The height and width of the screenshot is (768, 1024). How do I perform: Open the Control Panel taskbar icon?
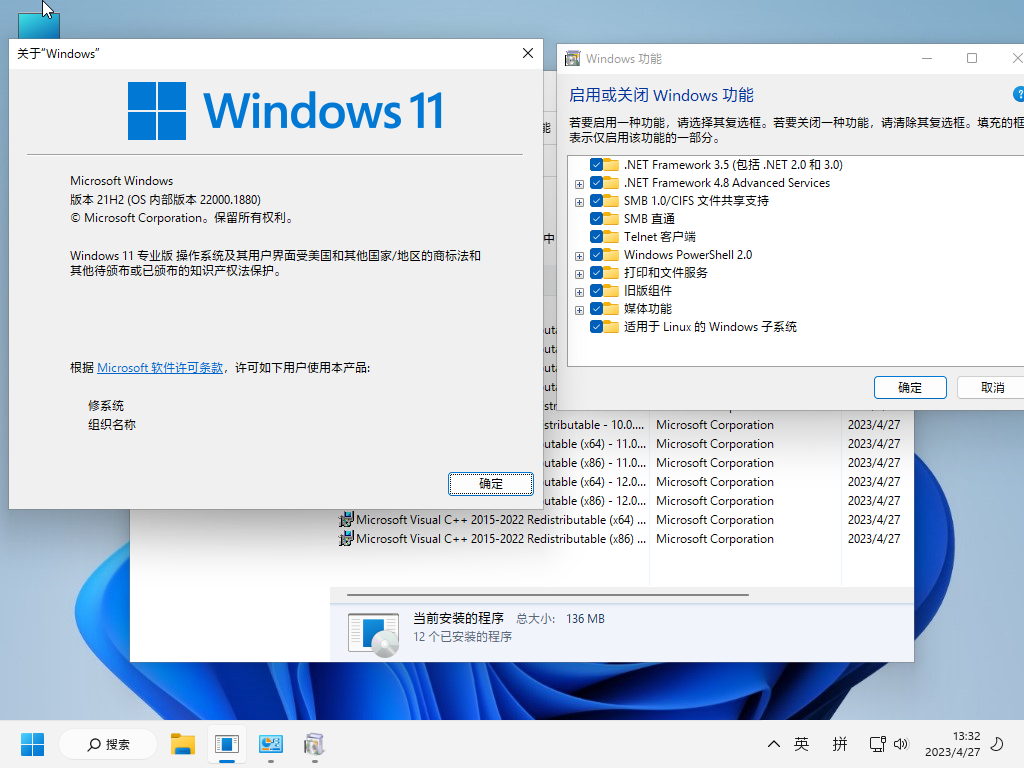(x=270, y=744)
